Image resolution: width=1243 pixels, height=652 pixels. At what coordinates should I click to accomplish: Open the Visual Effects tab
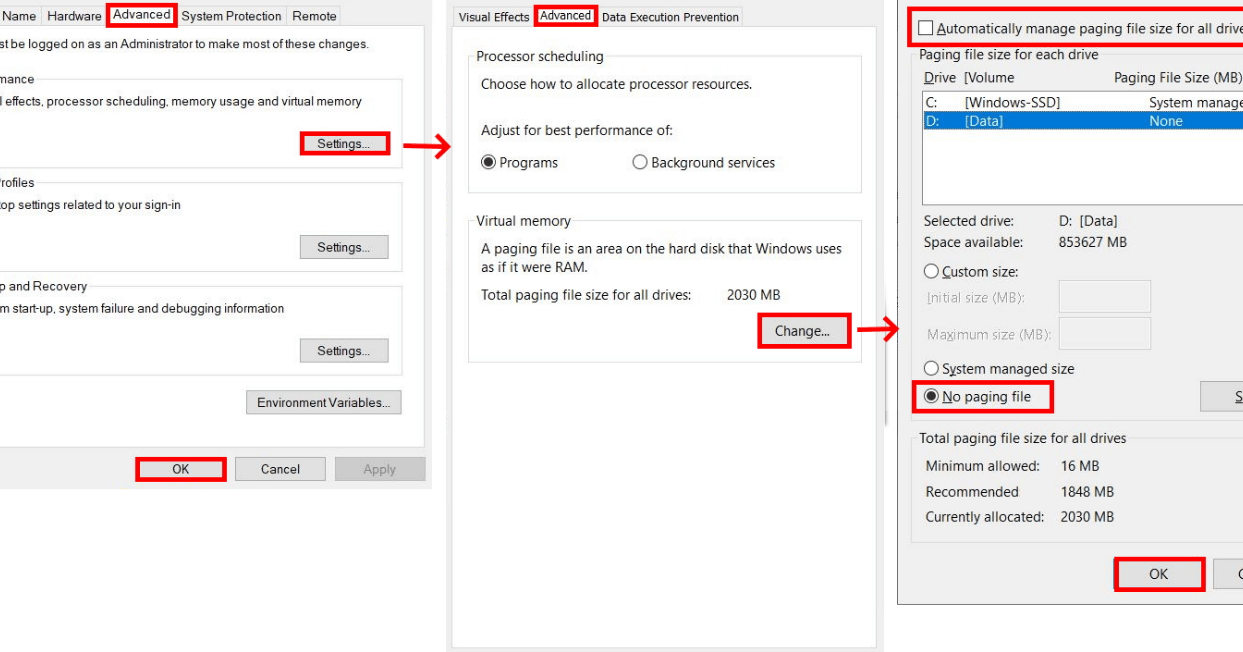(494, 17)
